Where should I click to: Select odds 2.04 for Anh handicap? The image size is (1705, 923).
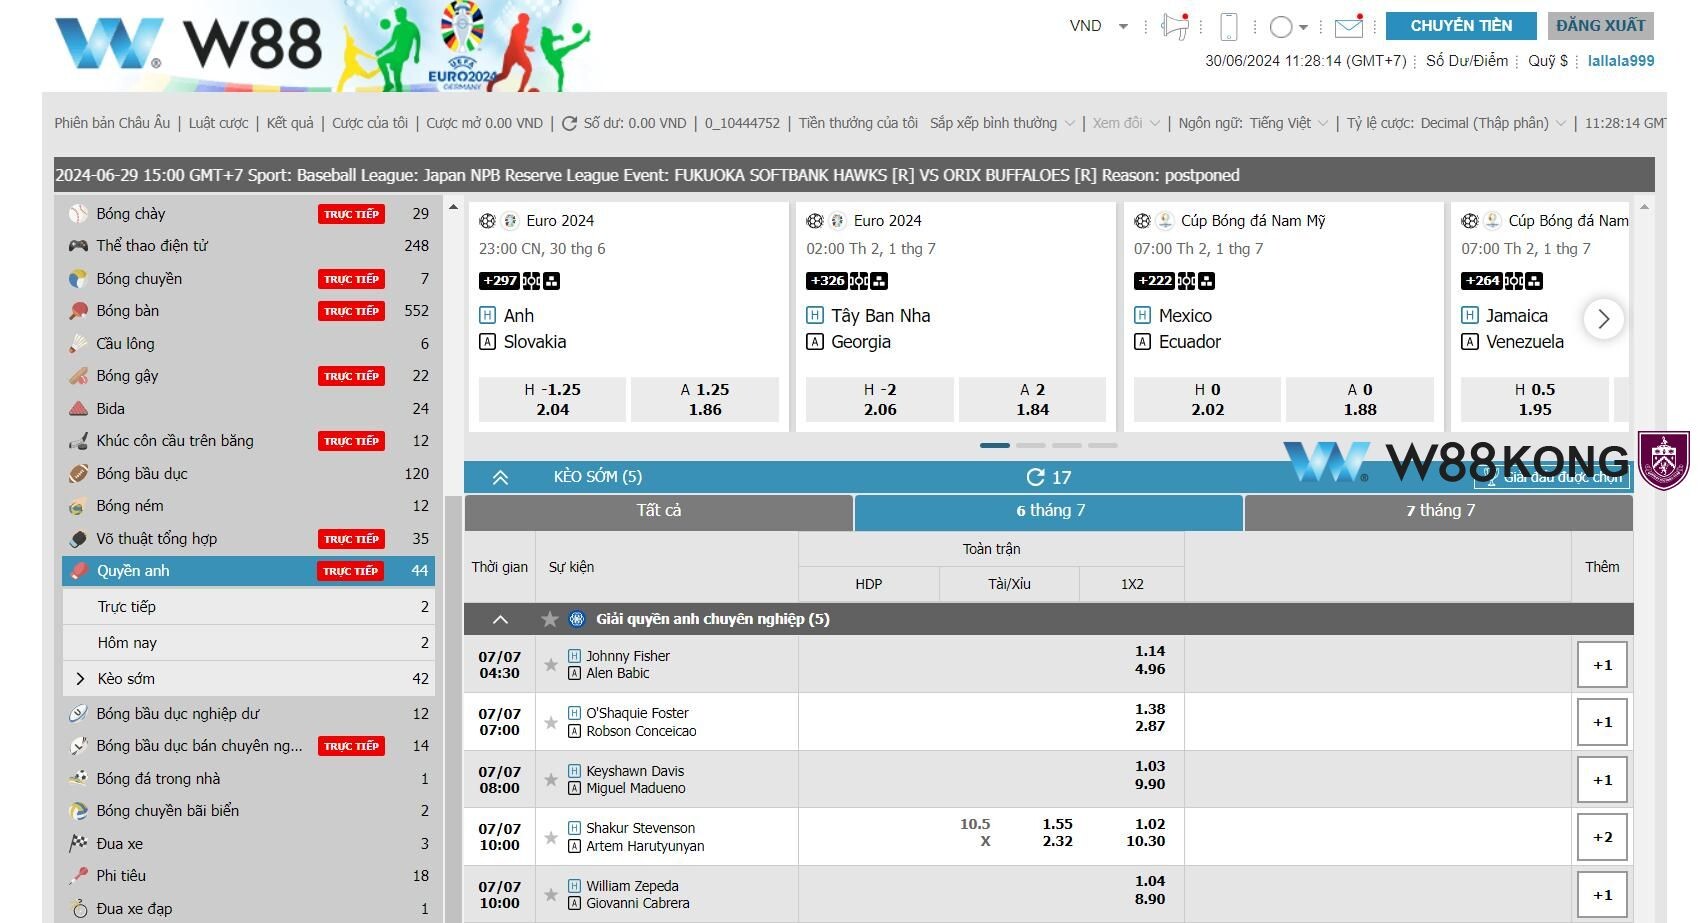click(x=552, y=399)
